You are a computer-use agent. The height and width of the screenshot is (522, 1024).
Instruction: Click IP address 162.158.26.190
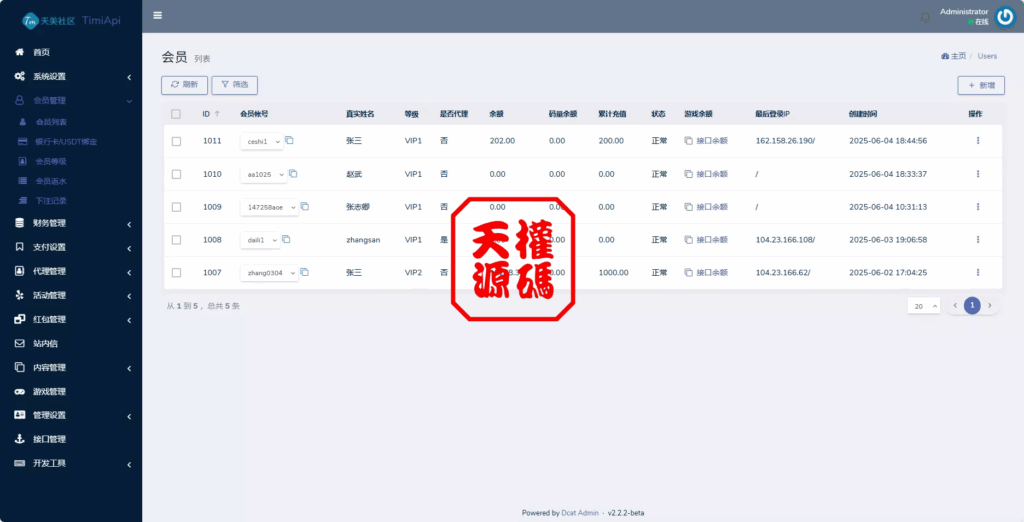pos(785,140)
